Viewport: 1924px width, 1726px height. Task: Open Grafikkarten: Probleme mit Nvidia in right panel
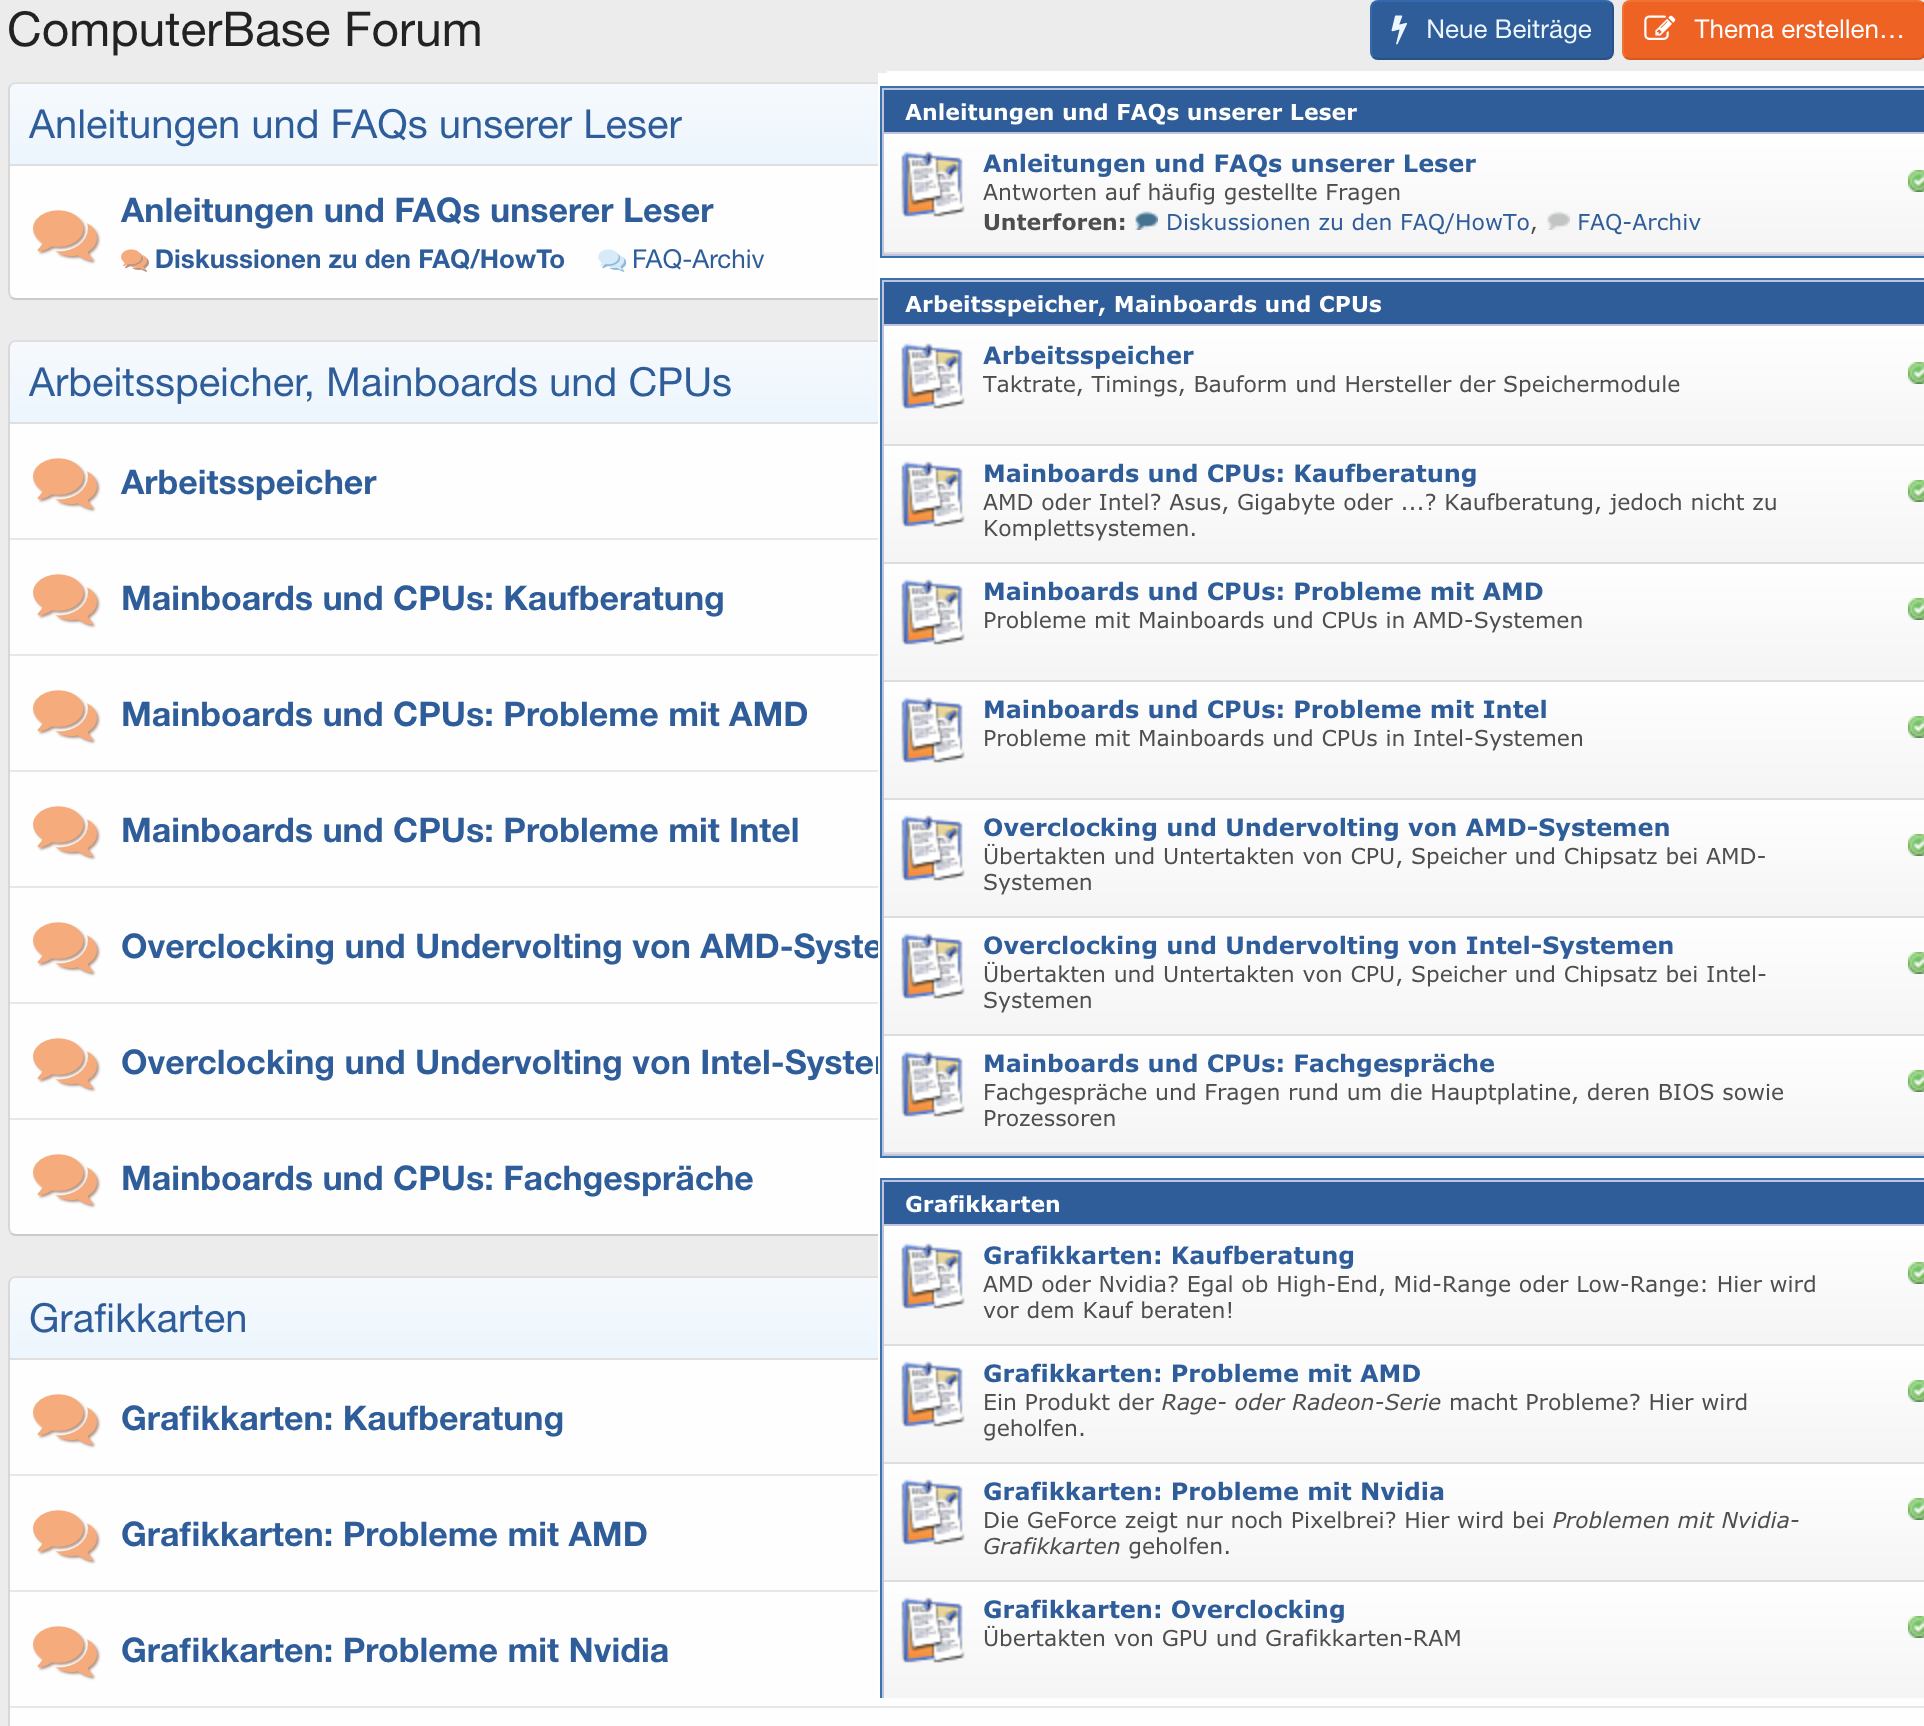1213,1491
